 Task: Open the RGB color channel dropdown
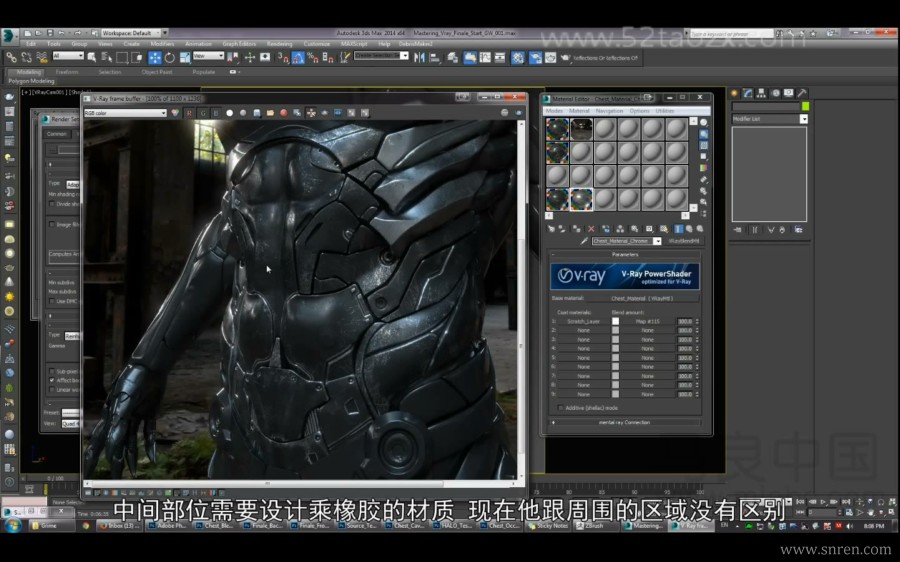click(x=127, y=113)
